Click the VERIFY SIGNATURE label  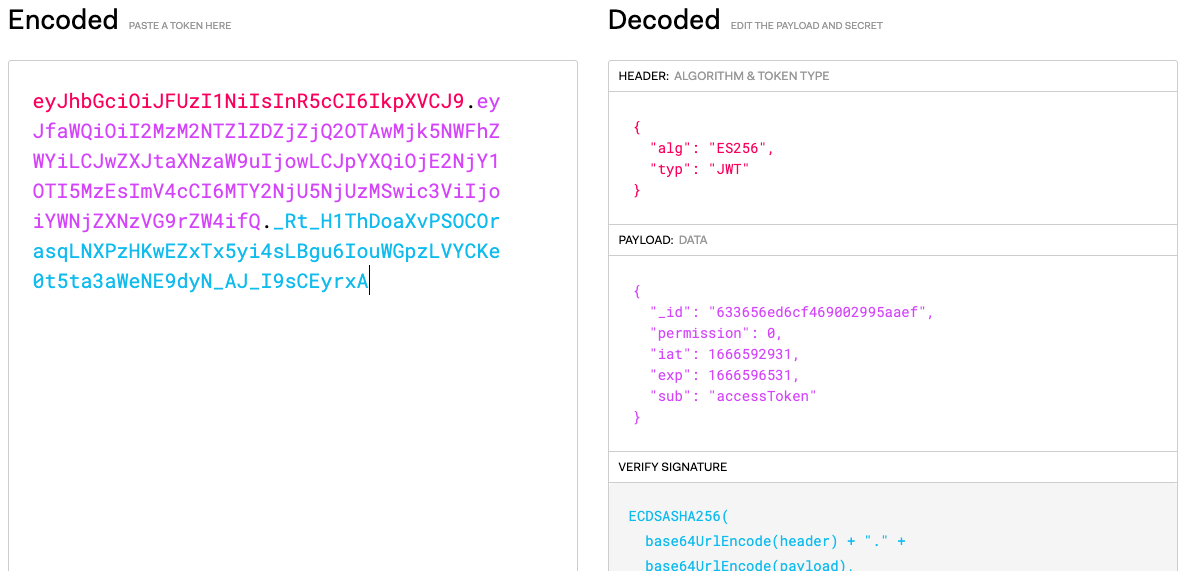[x=673, y=467]
